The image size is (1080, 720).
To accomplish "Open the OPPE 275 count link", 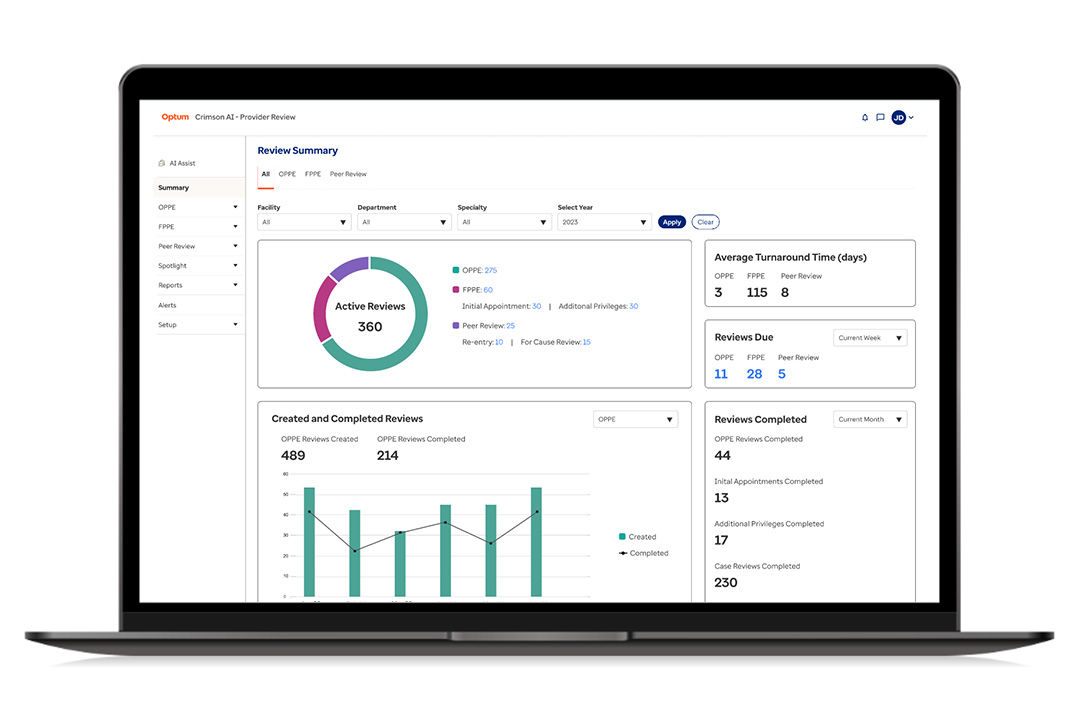I will coord(490,270).
